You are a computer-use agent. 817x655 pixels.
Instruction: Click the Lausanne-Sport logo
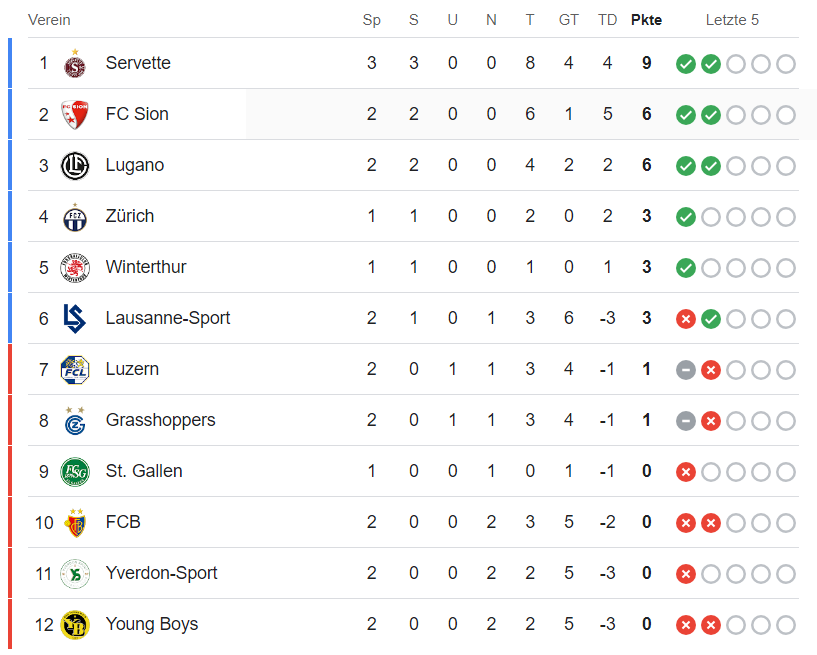pos(75,319)
